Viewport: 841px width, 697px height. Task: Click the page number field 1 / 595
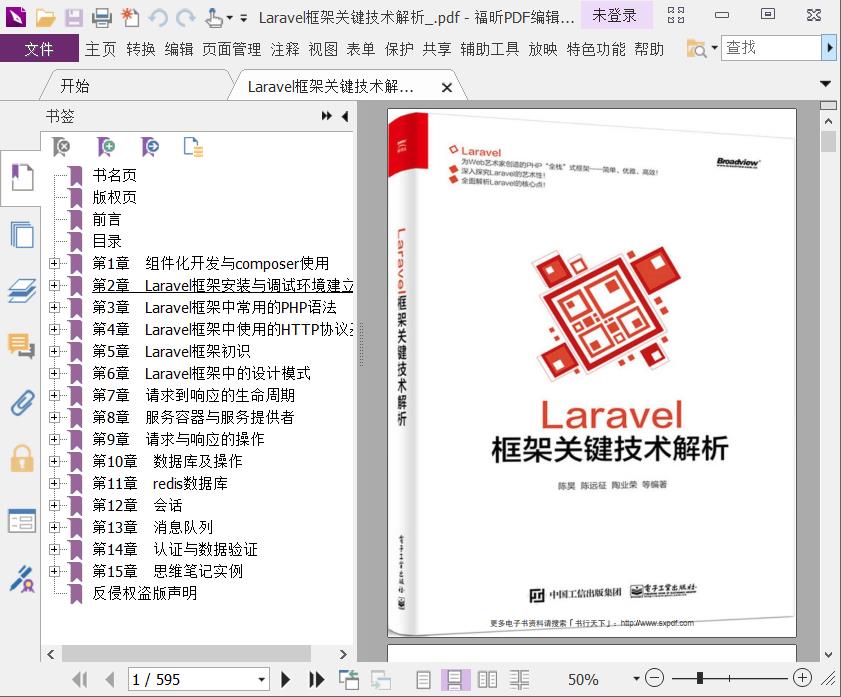click(x=191, y=680)
